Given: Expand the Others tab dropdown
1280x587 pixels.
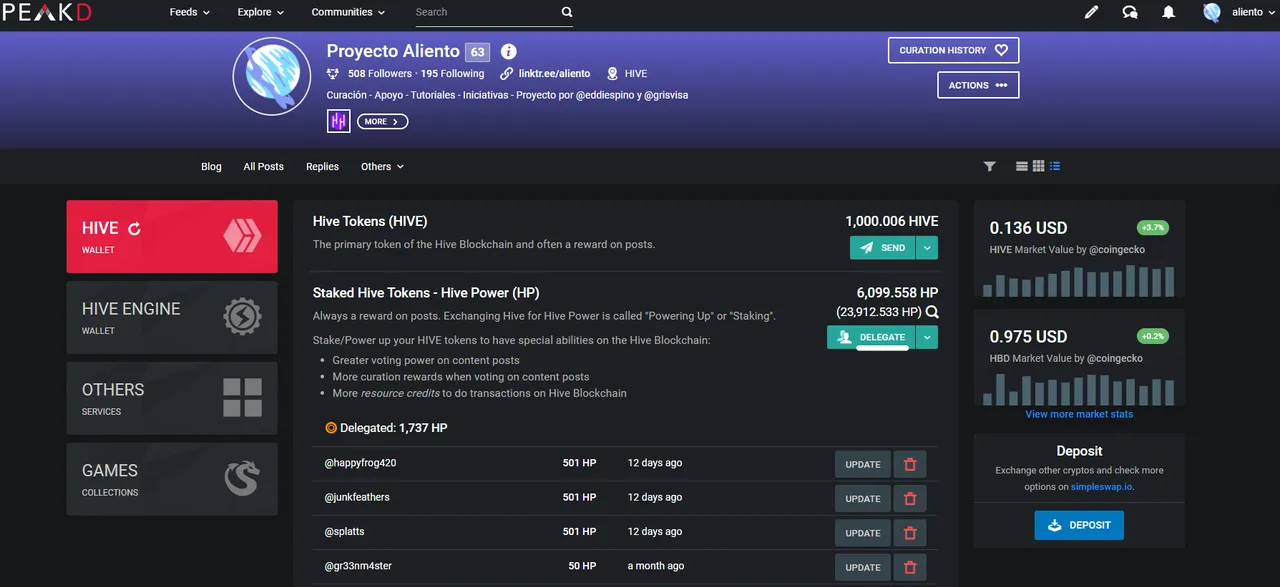Looking at the screenshot, I should 382,166.
